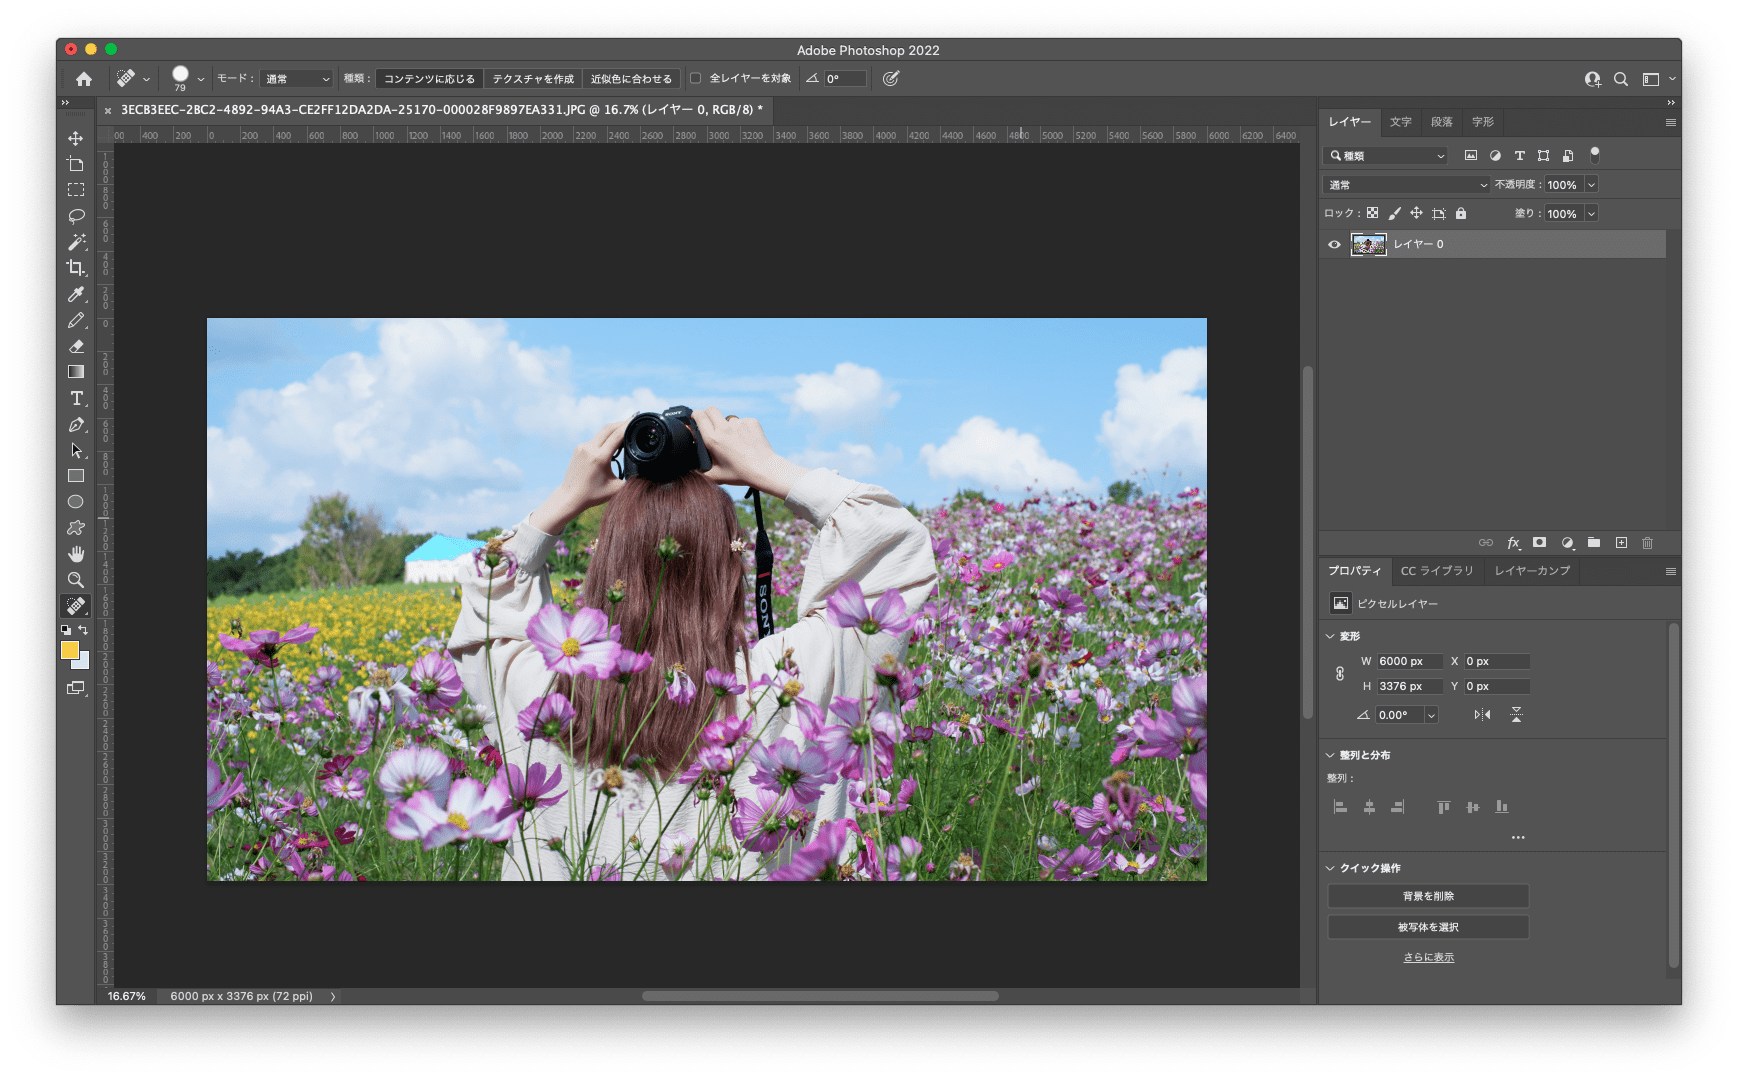Viewport: 1738px width, 1079px height.
Task: Select the Lasso tool
Action: coord(76,216)
